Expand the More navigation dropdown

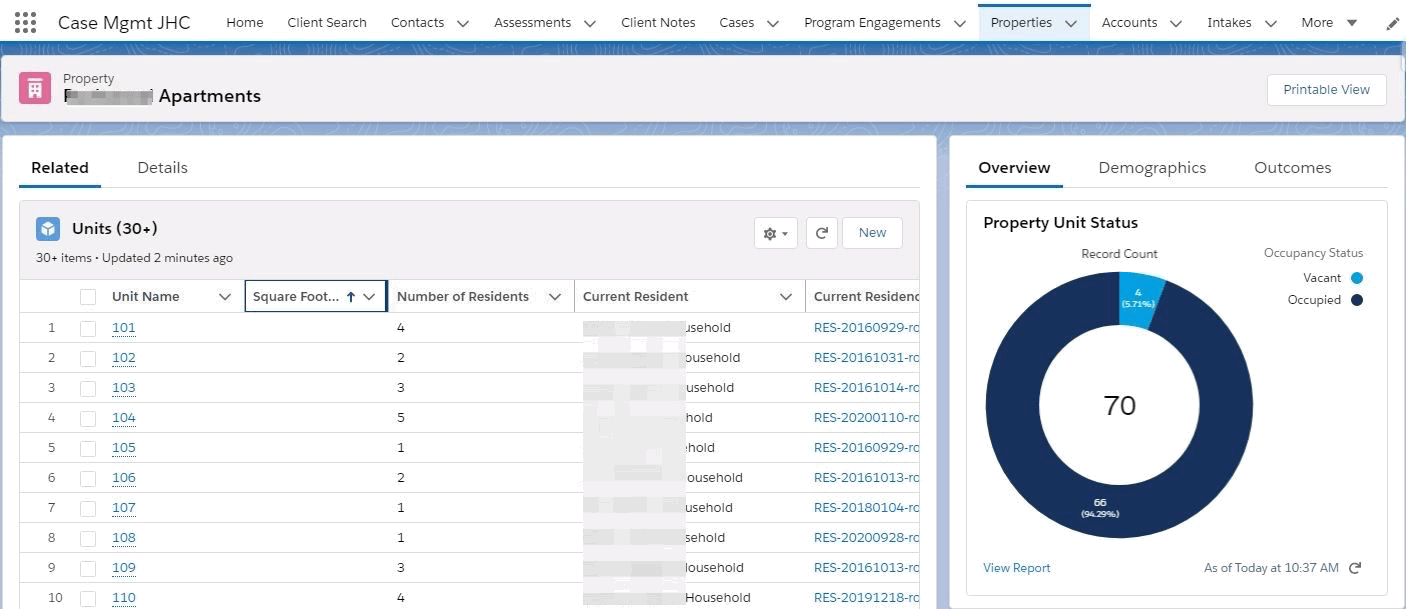click(x=1352, y=23)
